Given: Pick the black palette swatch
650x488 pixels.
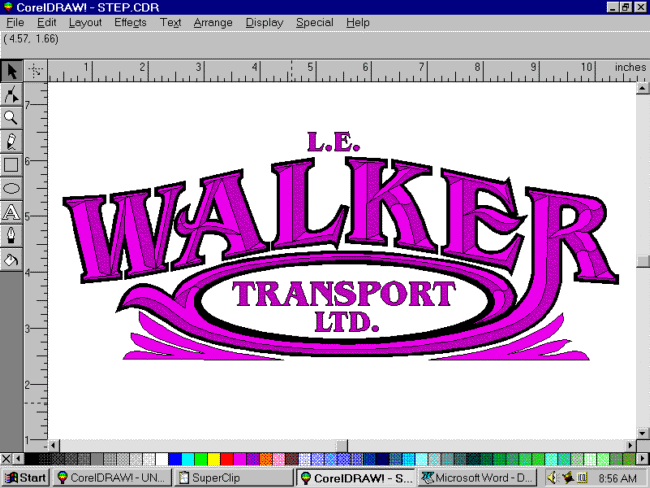Looking at the screenshot, I should (x=31, y=459).
